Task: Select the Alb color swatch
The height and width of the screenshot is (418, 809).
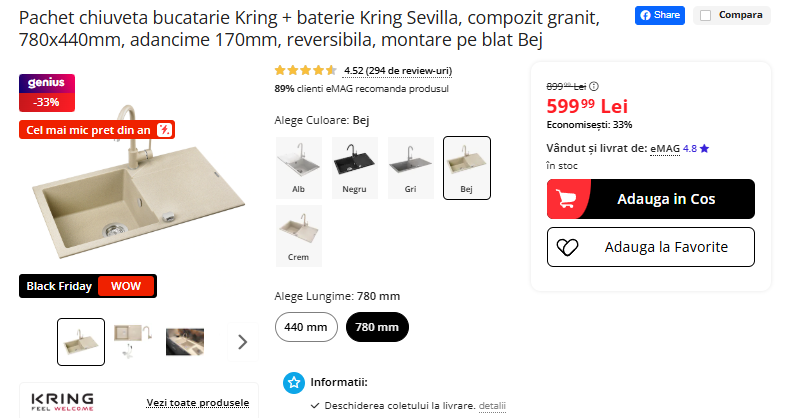Action: (x=299, y=167)
